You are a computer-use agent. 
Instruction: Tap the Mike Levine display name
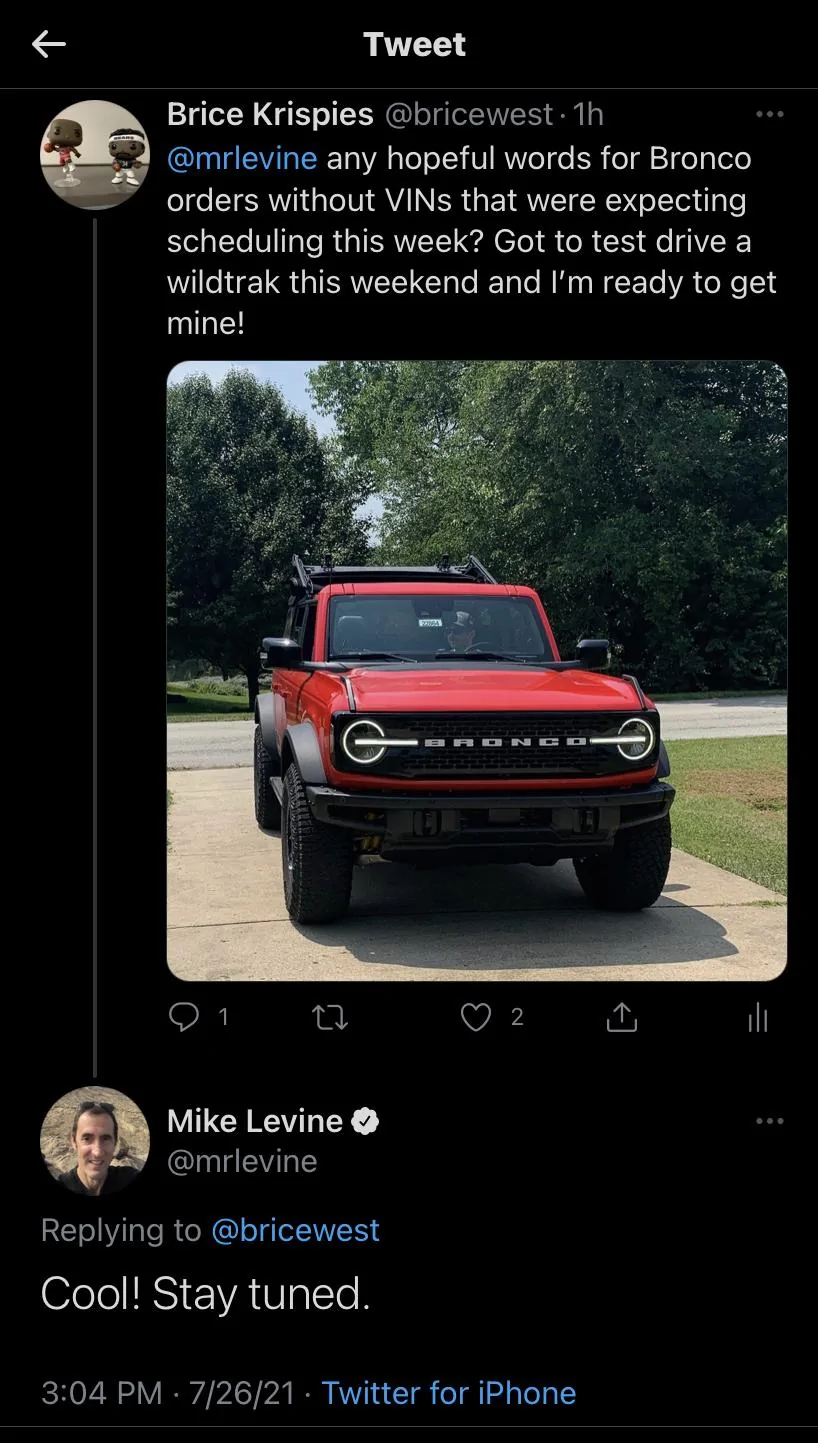coord(255,1121)
